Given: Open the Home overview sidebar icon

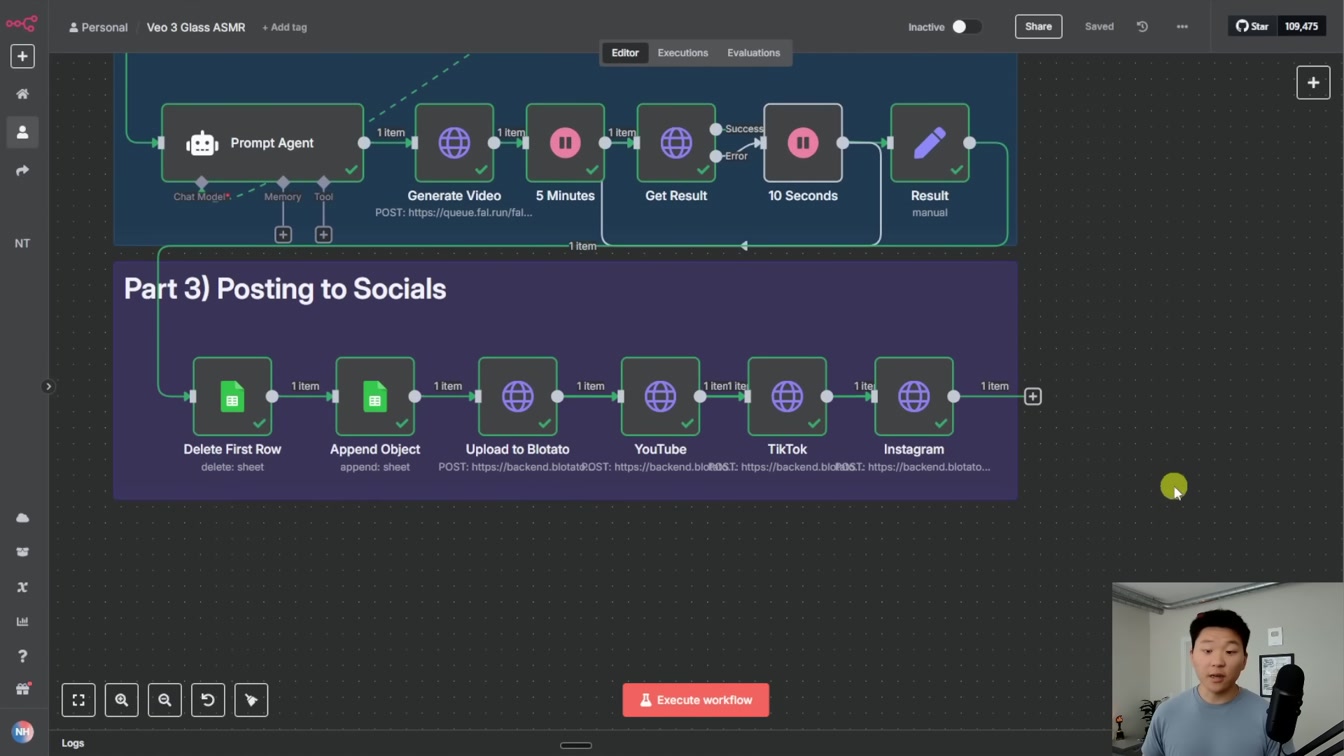Looking at the screenshot, I should coord(22,94).
